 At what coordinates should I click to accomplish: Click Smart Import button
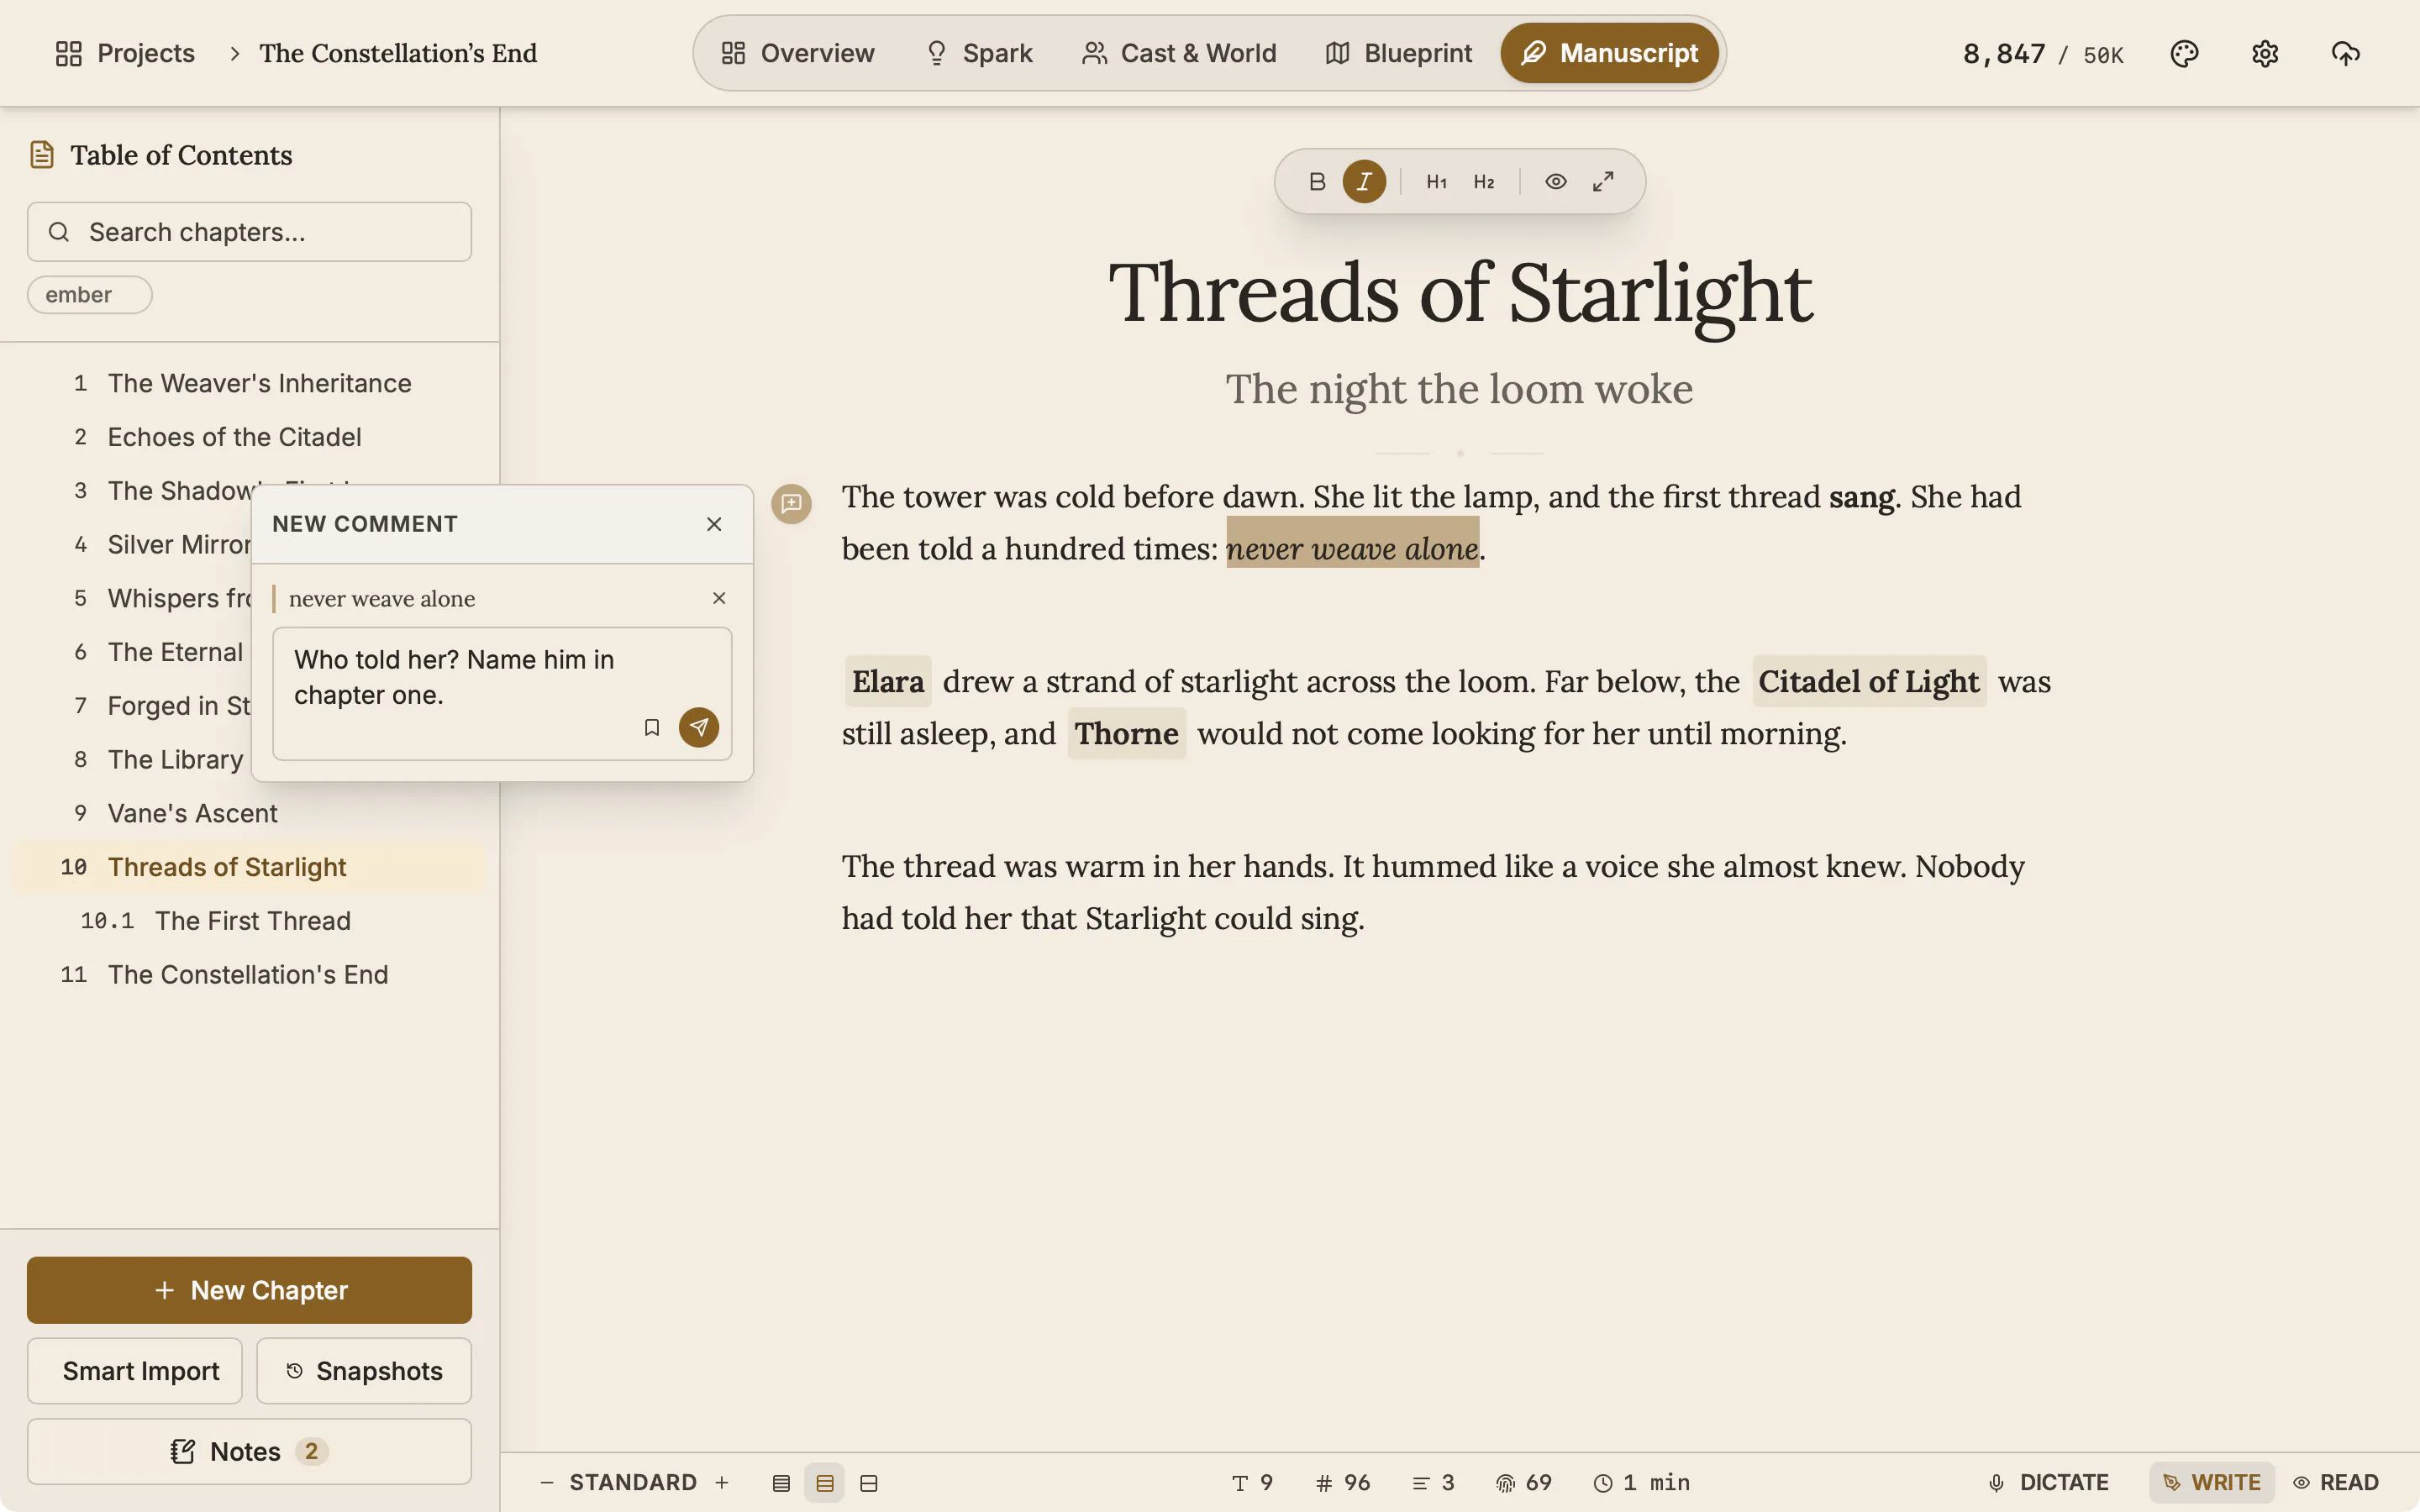click(x=135, y=1371)
